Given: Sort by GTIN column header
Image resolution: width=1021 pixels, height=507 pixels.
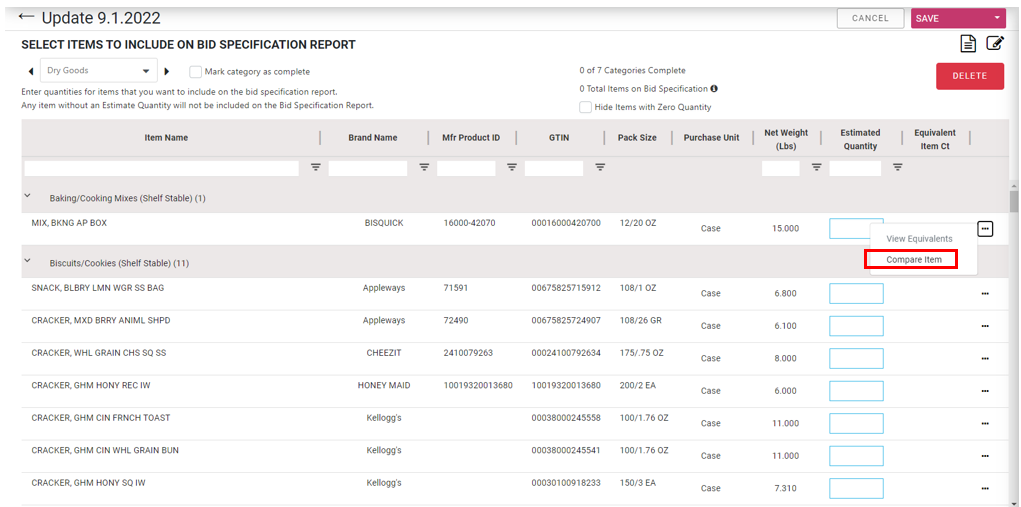Looking at the screenshot, I should (x=560, y=137).
